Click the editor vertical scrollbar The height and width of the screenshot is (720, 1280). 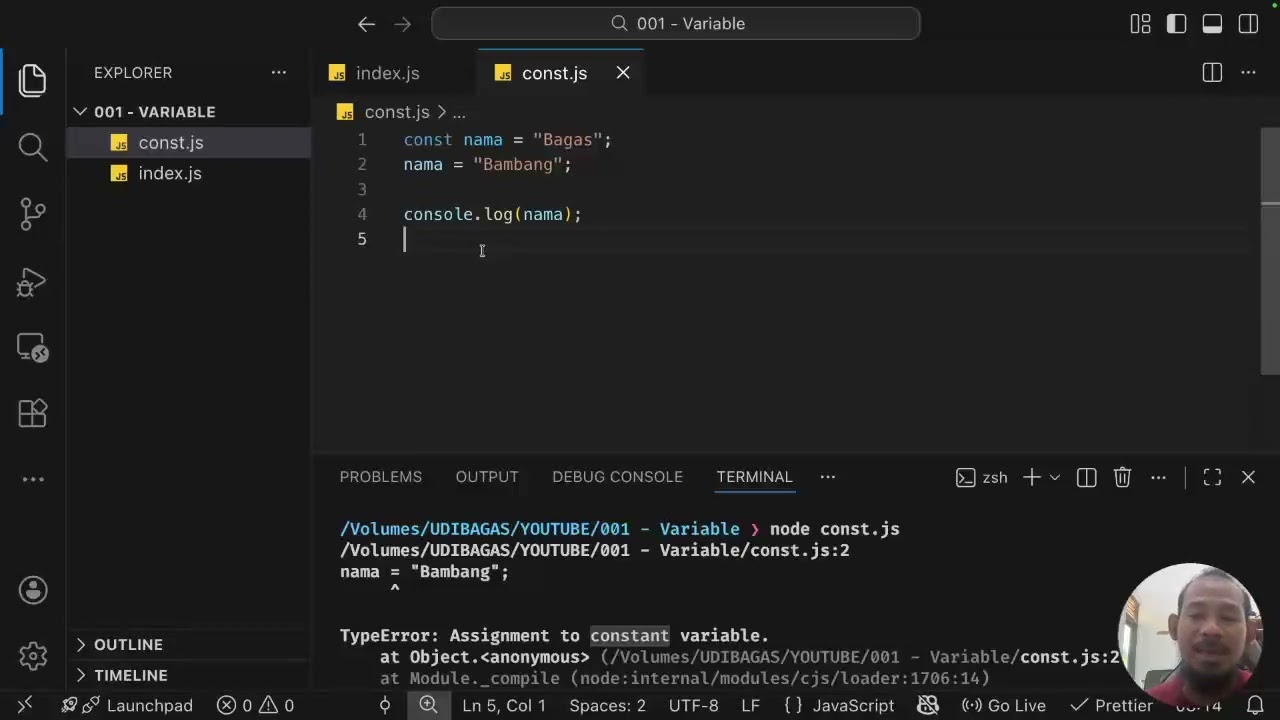click(1271, 252)
